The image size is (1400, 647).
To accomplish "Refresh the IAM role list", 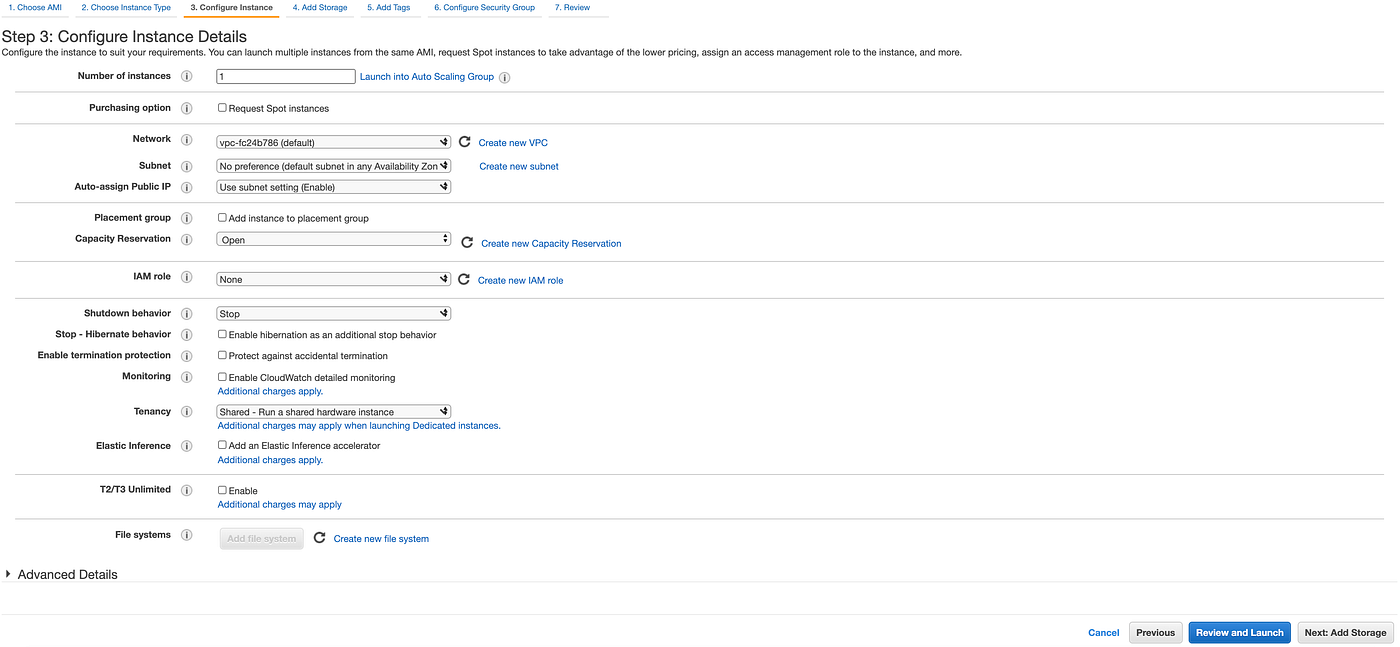I will coord(463,279).
